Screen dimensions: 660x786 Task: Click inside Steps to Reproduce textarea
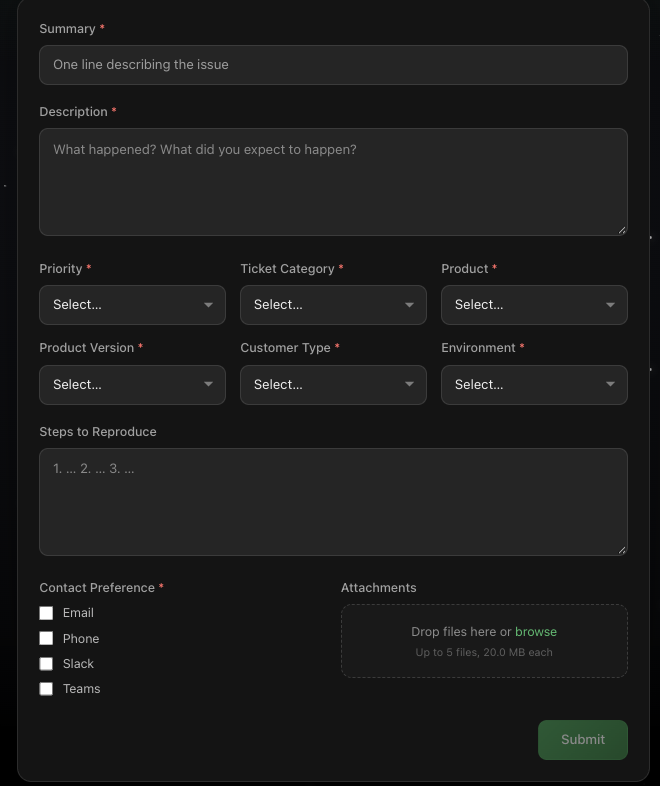coord(333,502)
